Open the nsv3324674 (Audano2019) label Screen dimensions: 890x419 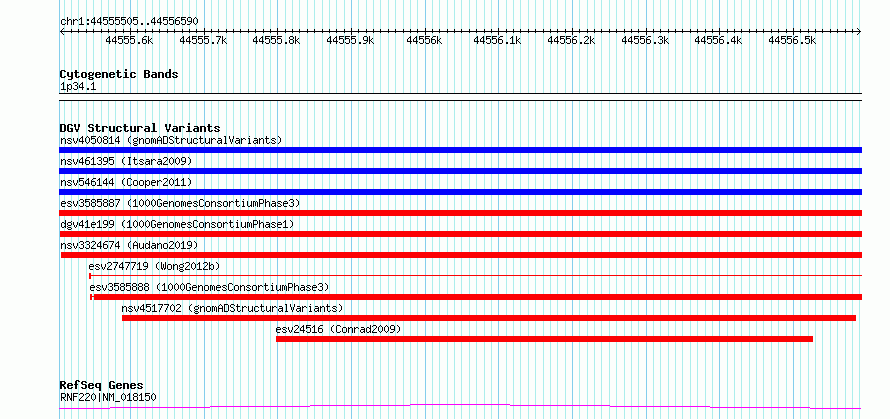[x=129, y=245]
